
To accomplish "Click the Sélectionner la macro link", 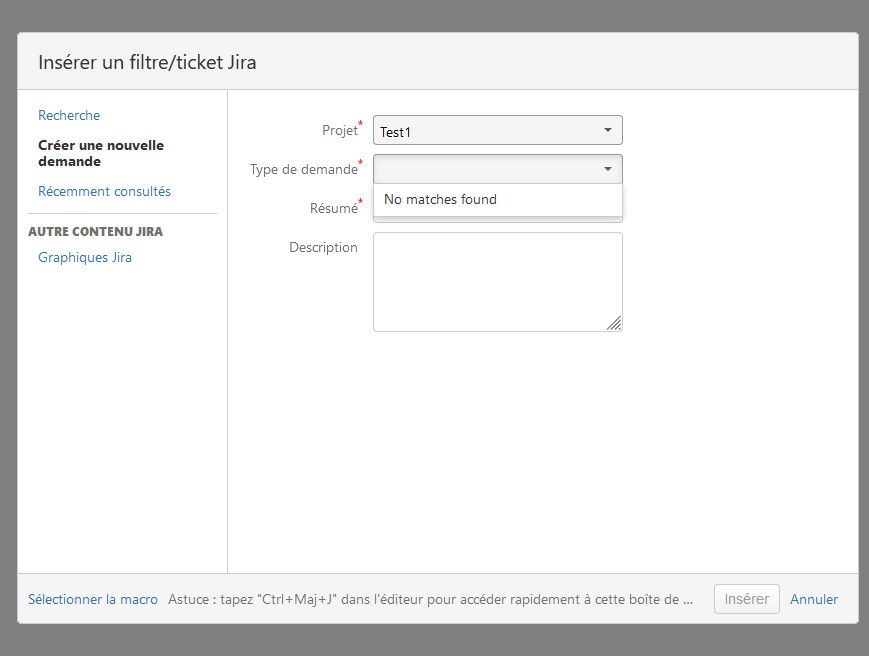I will coord(93,599).
